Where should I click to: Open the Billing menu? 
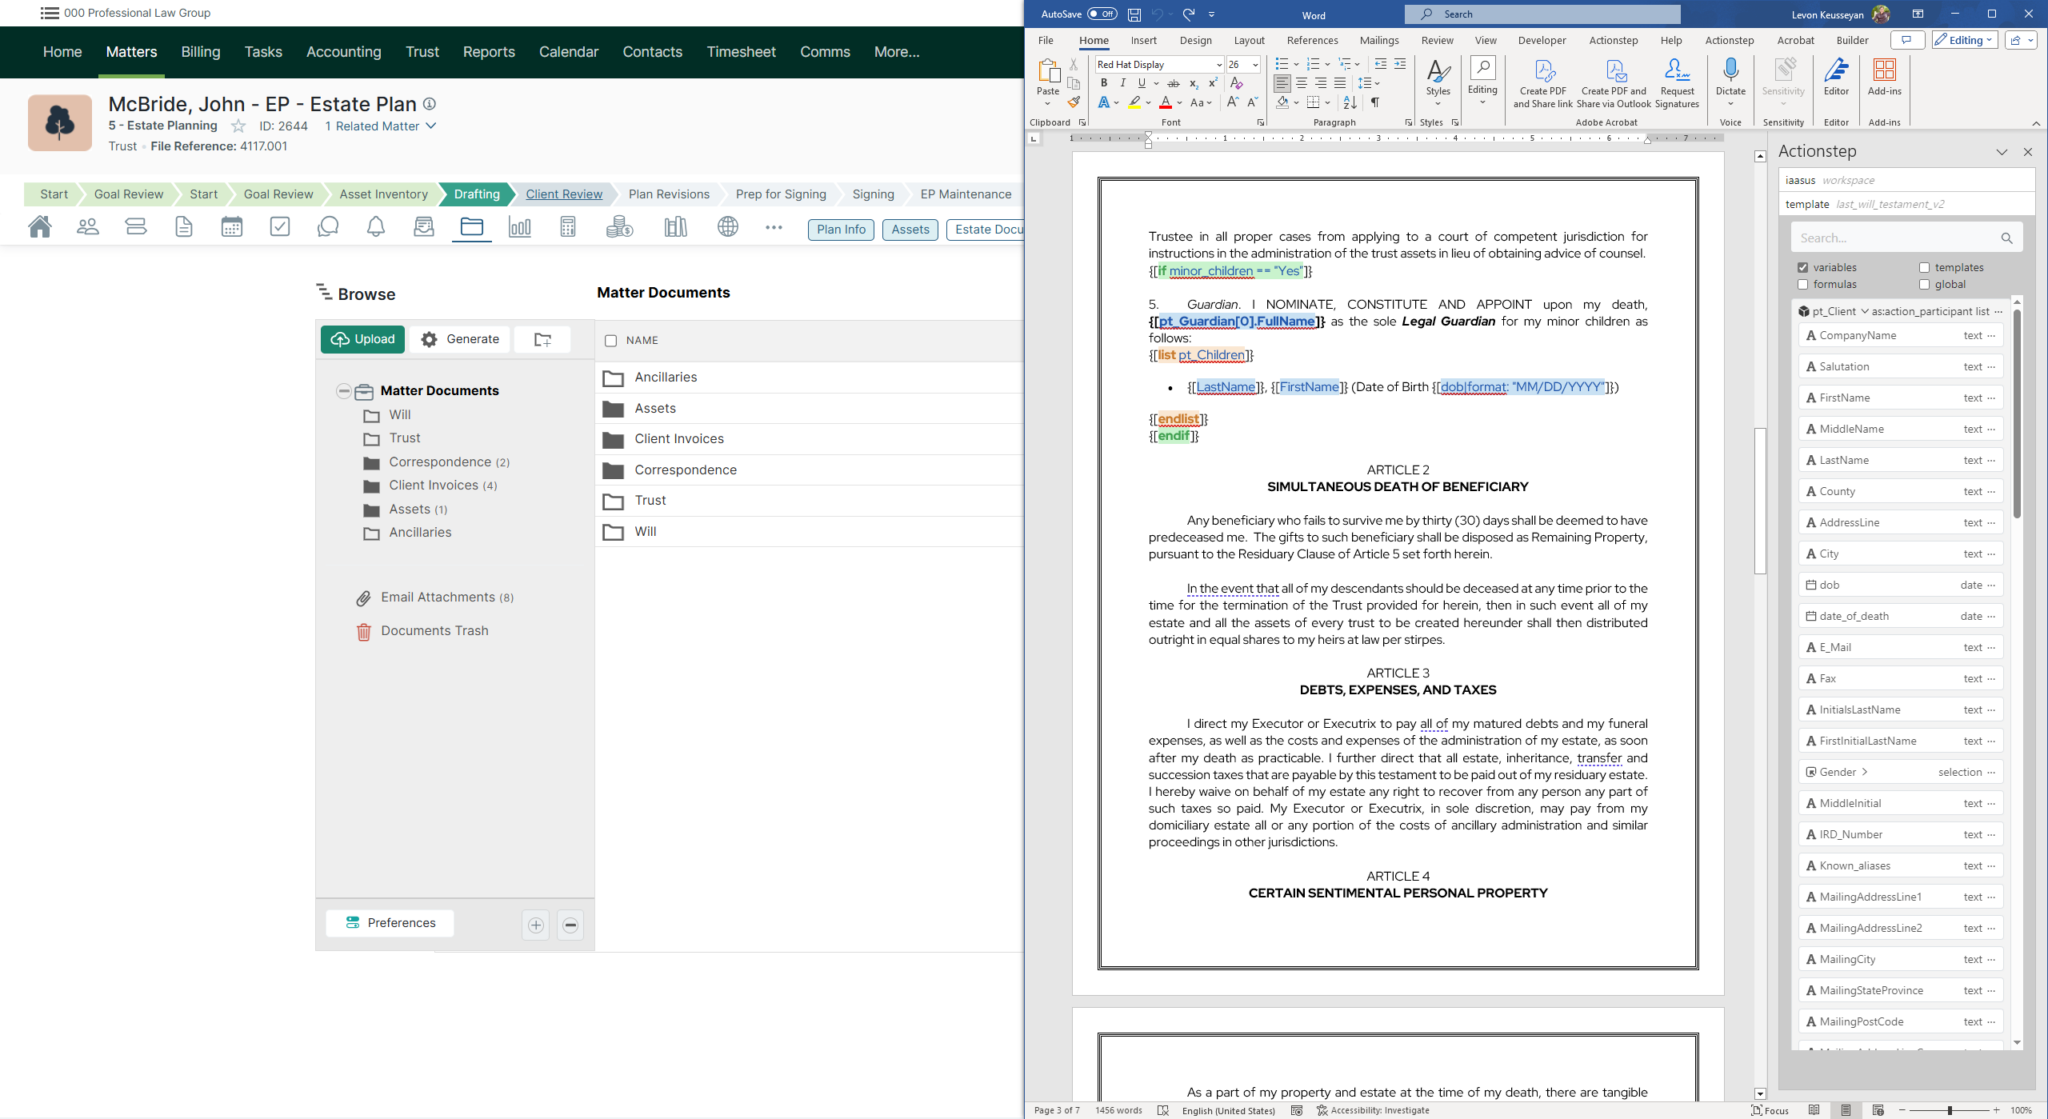200,52
